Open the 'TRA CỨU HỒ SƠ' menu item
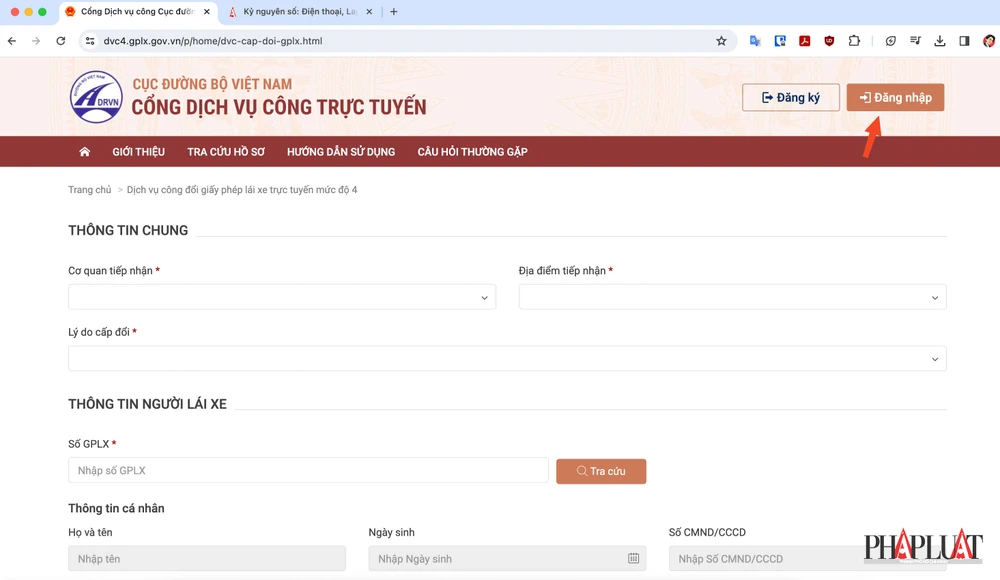The width and height of the screenshot is (1000, 580). pyautogui.click(x=226, y=151)
